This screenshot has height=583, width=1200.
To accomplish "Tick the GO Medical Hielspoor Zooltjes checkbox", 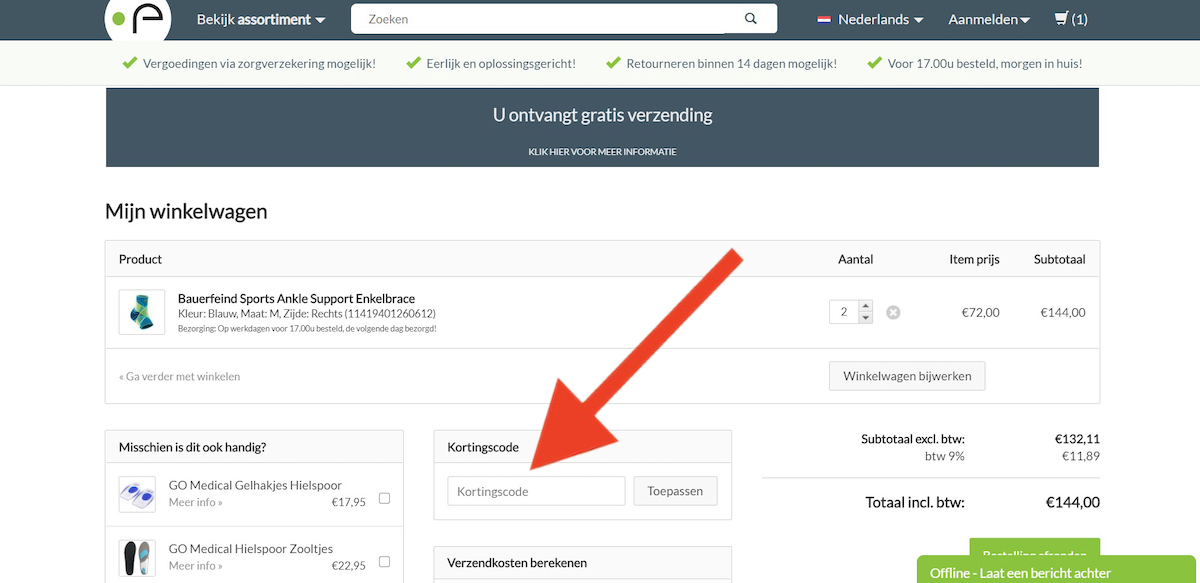I will click(385, 561).
